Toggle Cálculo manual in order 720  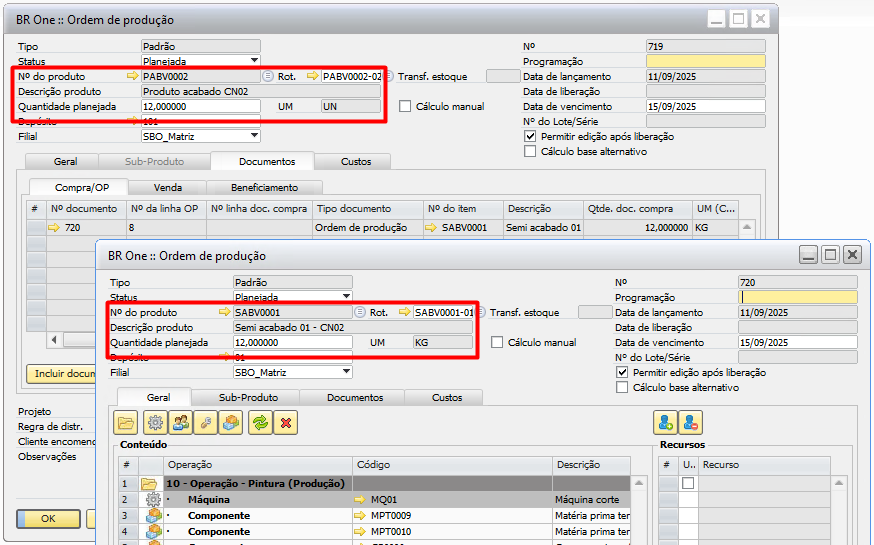pos(498,343)
